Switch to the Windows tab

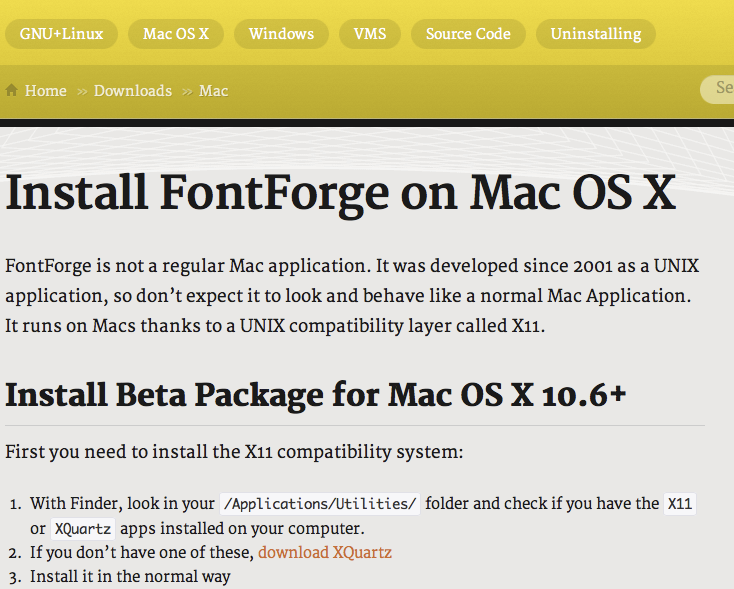coord(281,34)
